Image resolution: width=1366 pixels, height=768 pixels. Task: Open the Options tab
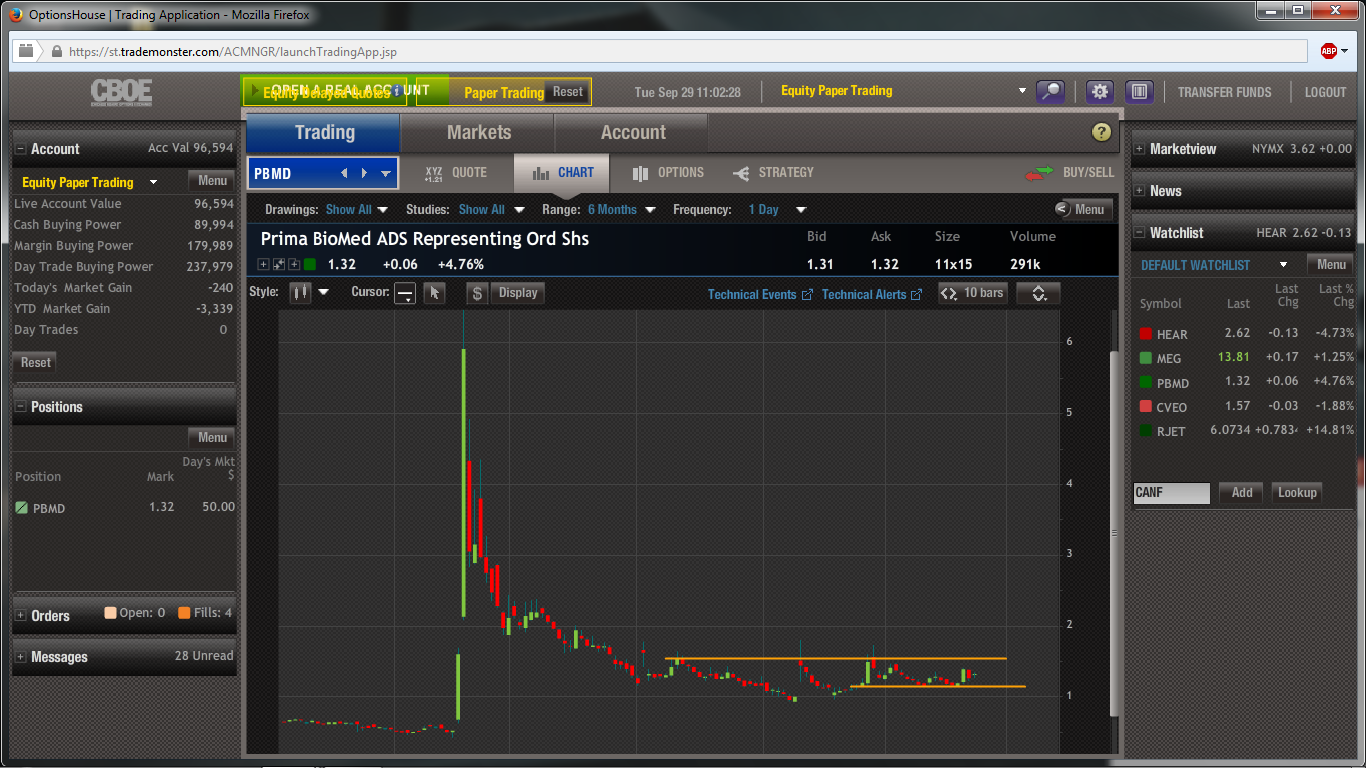tap(668, 173)
